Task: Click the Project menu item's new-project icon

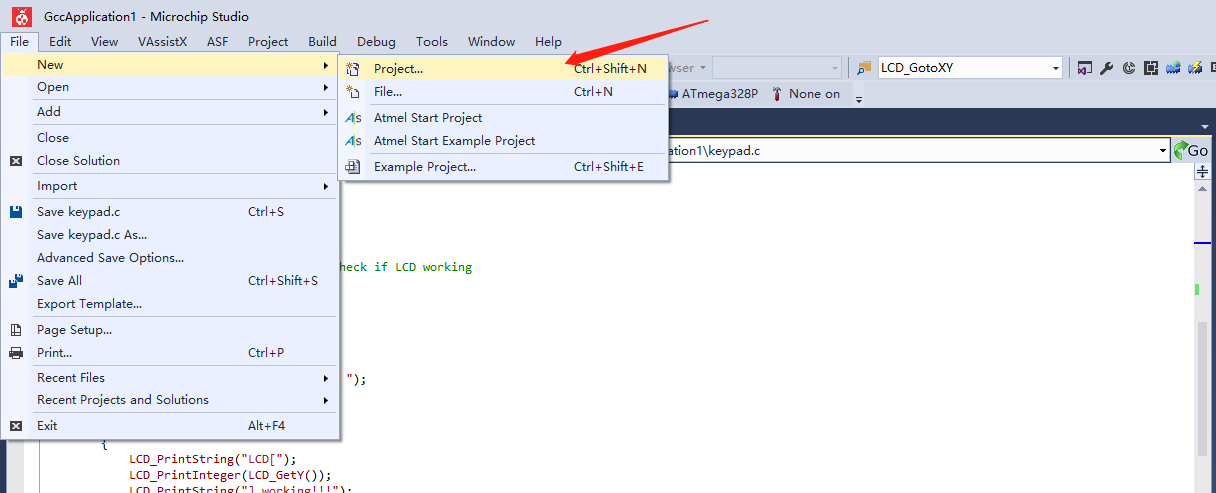Action: [353, 69]
